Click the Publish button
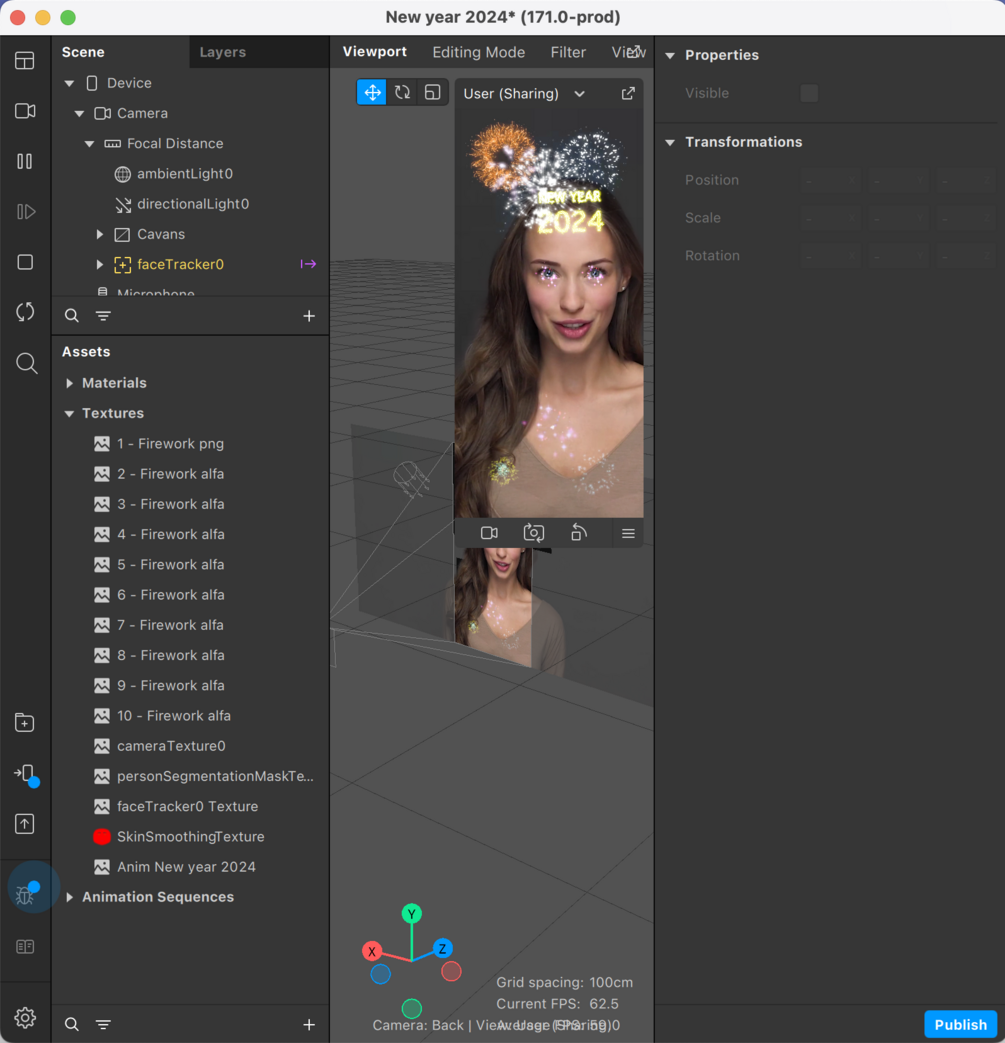This screenshot has height=1043, width=1005. coord(960,1024)
